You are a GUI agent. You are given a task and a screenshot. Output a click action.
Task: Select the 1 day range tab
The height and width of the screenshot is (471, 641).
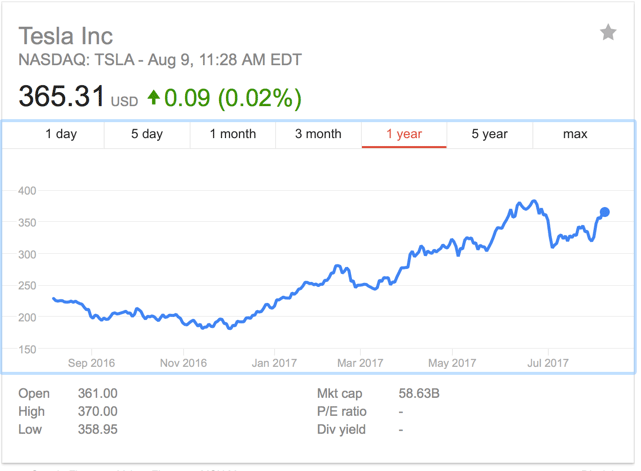pos(61,134)
